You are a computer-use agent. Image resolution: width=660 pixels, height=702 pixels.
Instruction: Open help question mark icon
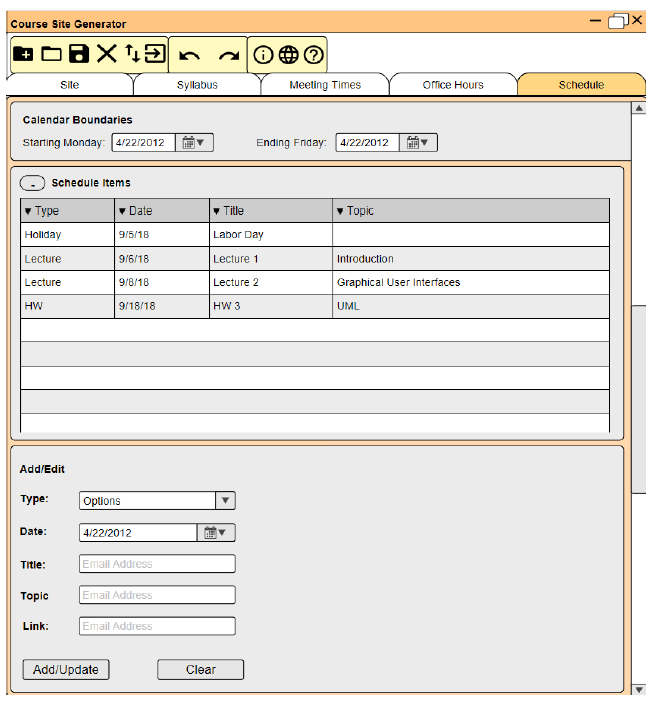[313, 55]
